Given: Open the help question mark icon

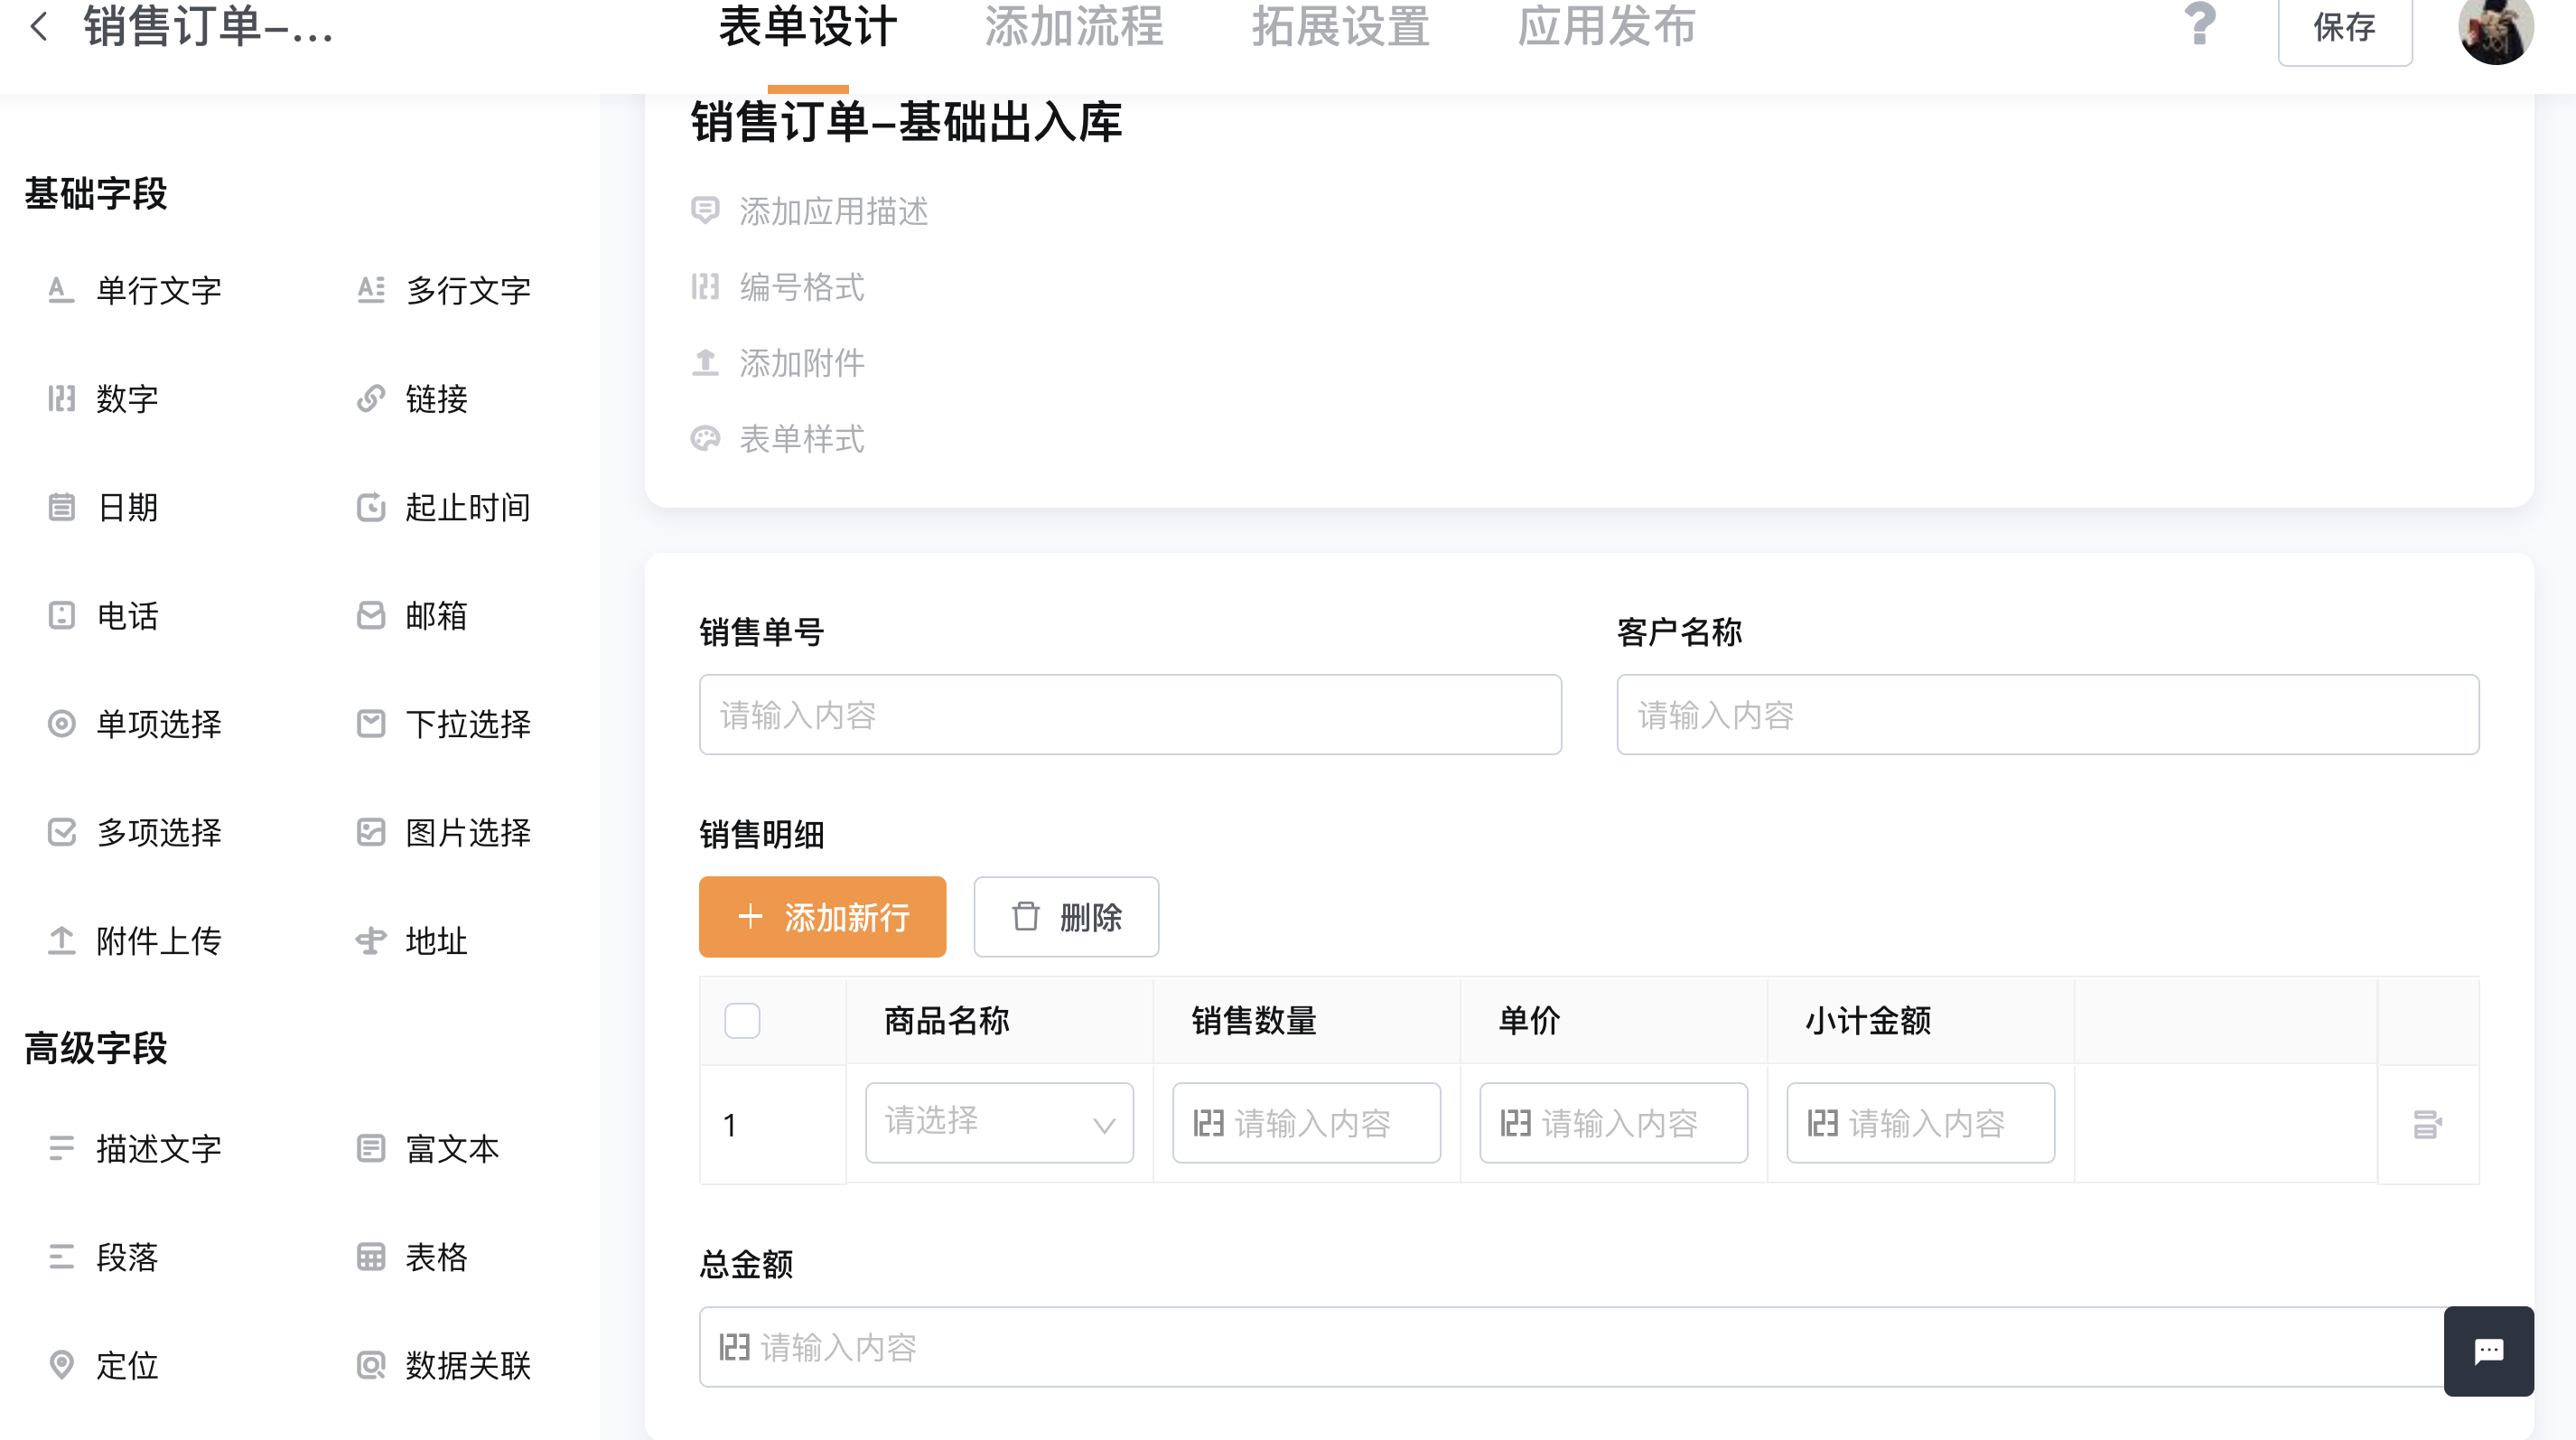Looking at the screenshot, I should click(x=2199, y=24).
